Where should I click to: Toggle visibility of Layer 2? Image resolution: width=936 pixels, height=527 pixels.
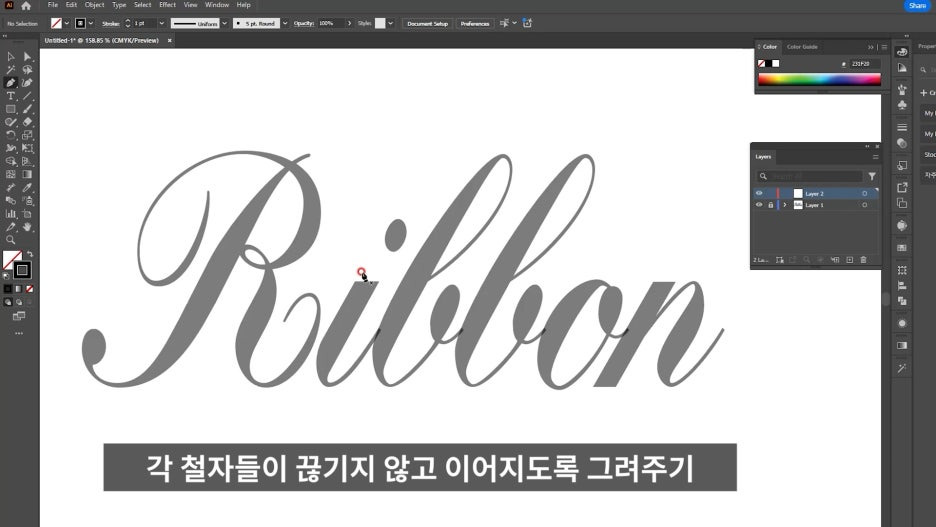coord(759,193)
